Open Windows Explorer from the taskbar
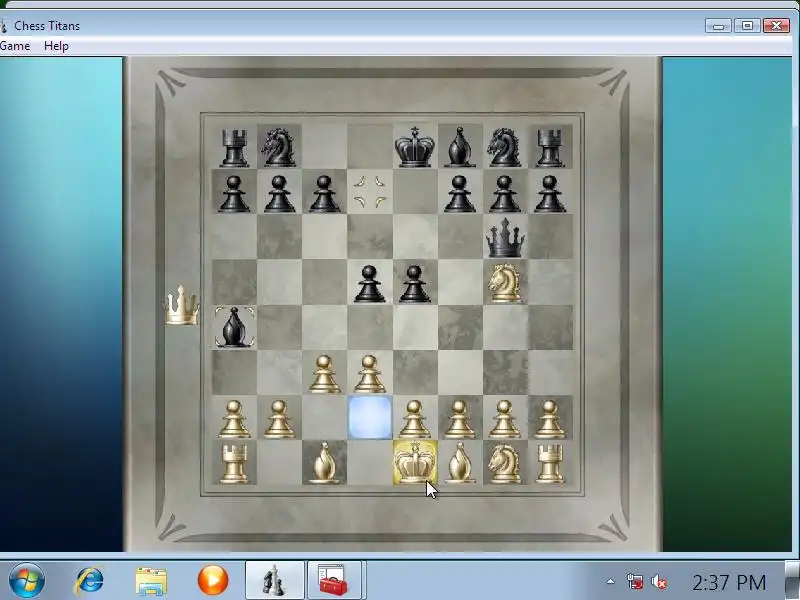This screenshot has width=800, height=600. coord(151,581)
